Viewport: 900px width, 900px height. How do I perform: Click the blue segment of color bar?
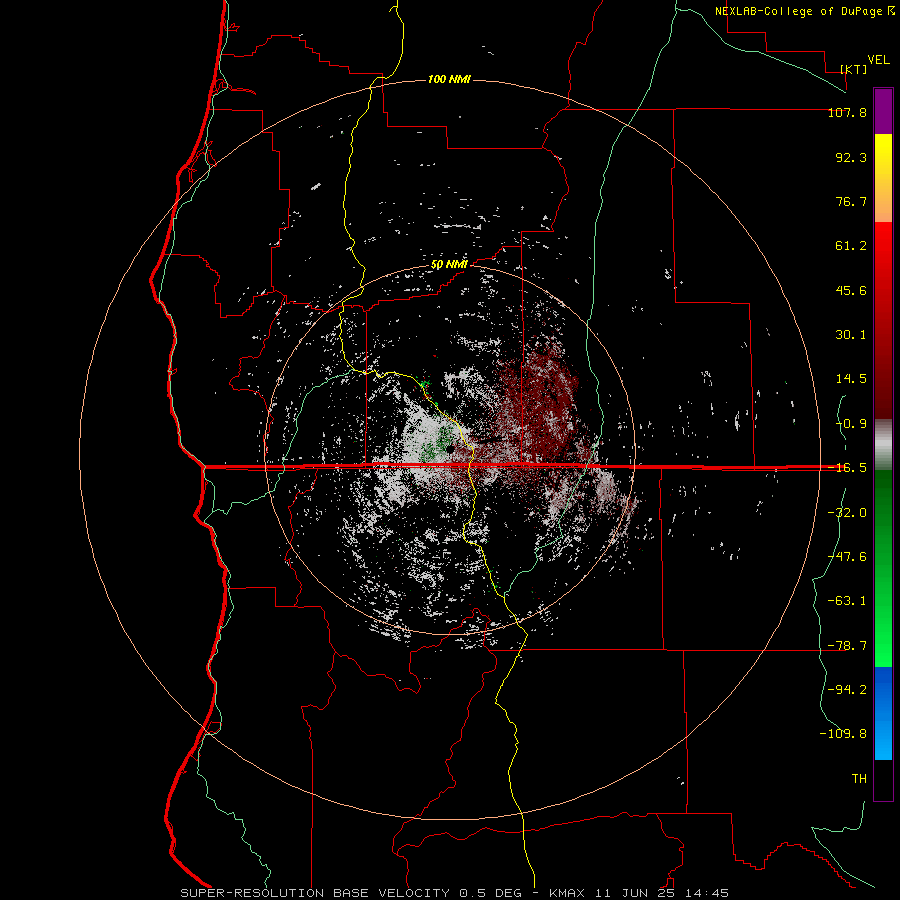point(883,713)
